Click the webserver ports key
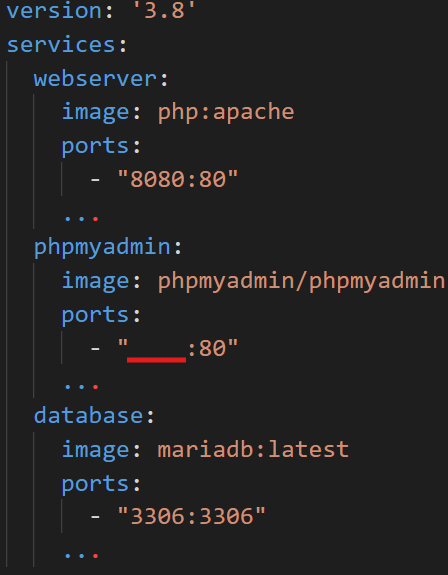This screenshot has width=448, height=575. click(x=95, y=147)
